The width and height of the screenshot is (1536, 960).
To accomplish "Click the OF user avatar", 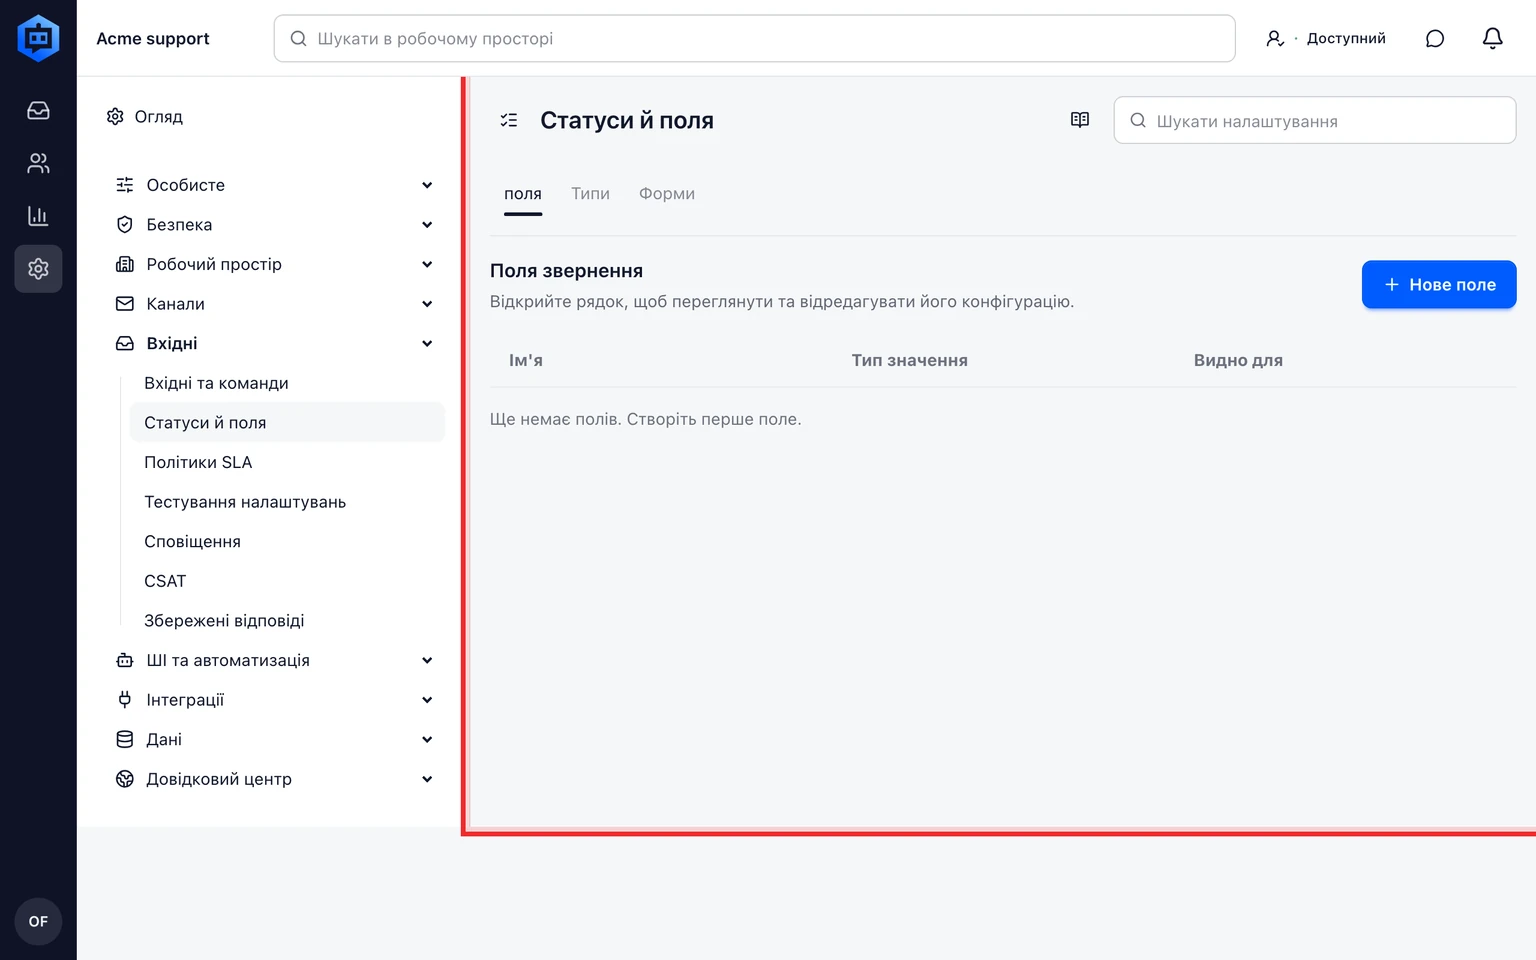I will click(38, 921).
